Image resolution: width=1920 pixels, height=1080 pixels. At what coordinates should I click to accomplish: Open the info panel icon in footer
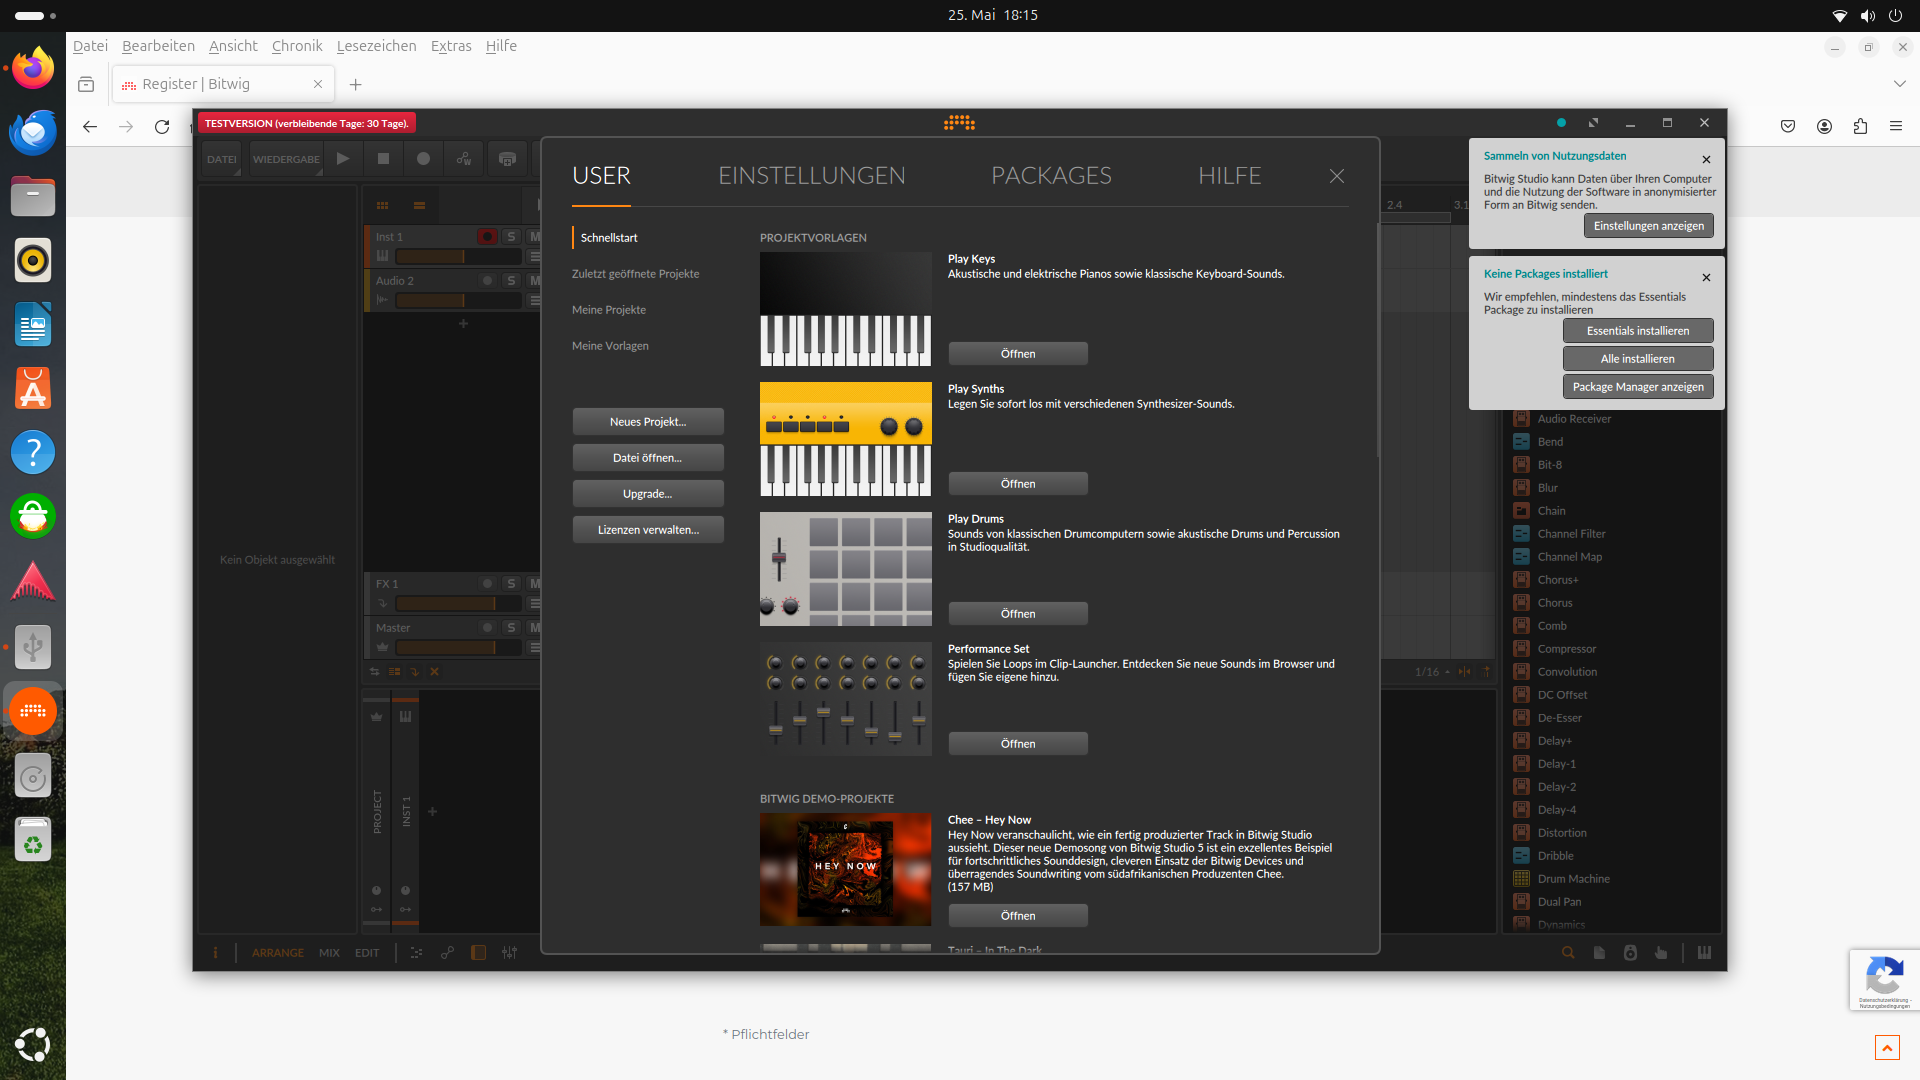pyautogui.click(x=215, y=953)
